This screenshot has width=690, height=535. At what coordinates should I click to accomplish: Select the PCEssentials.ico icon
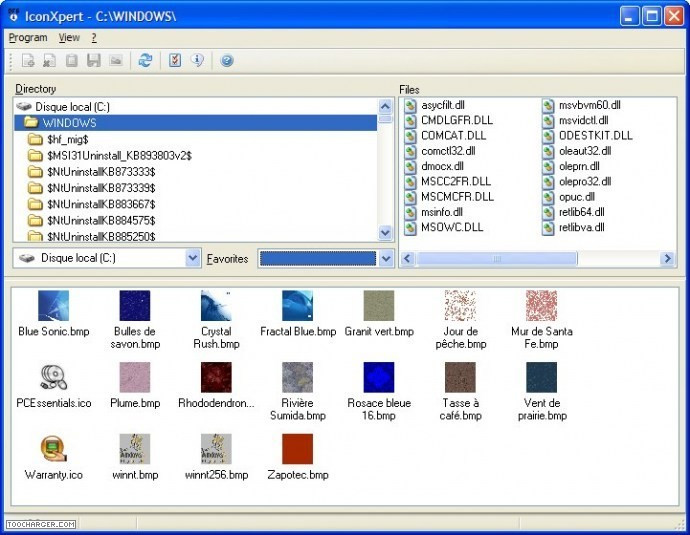click(53, 377)
